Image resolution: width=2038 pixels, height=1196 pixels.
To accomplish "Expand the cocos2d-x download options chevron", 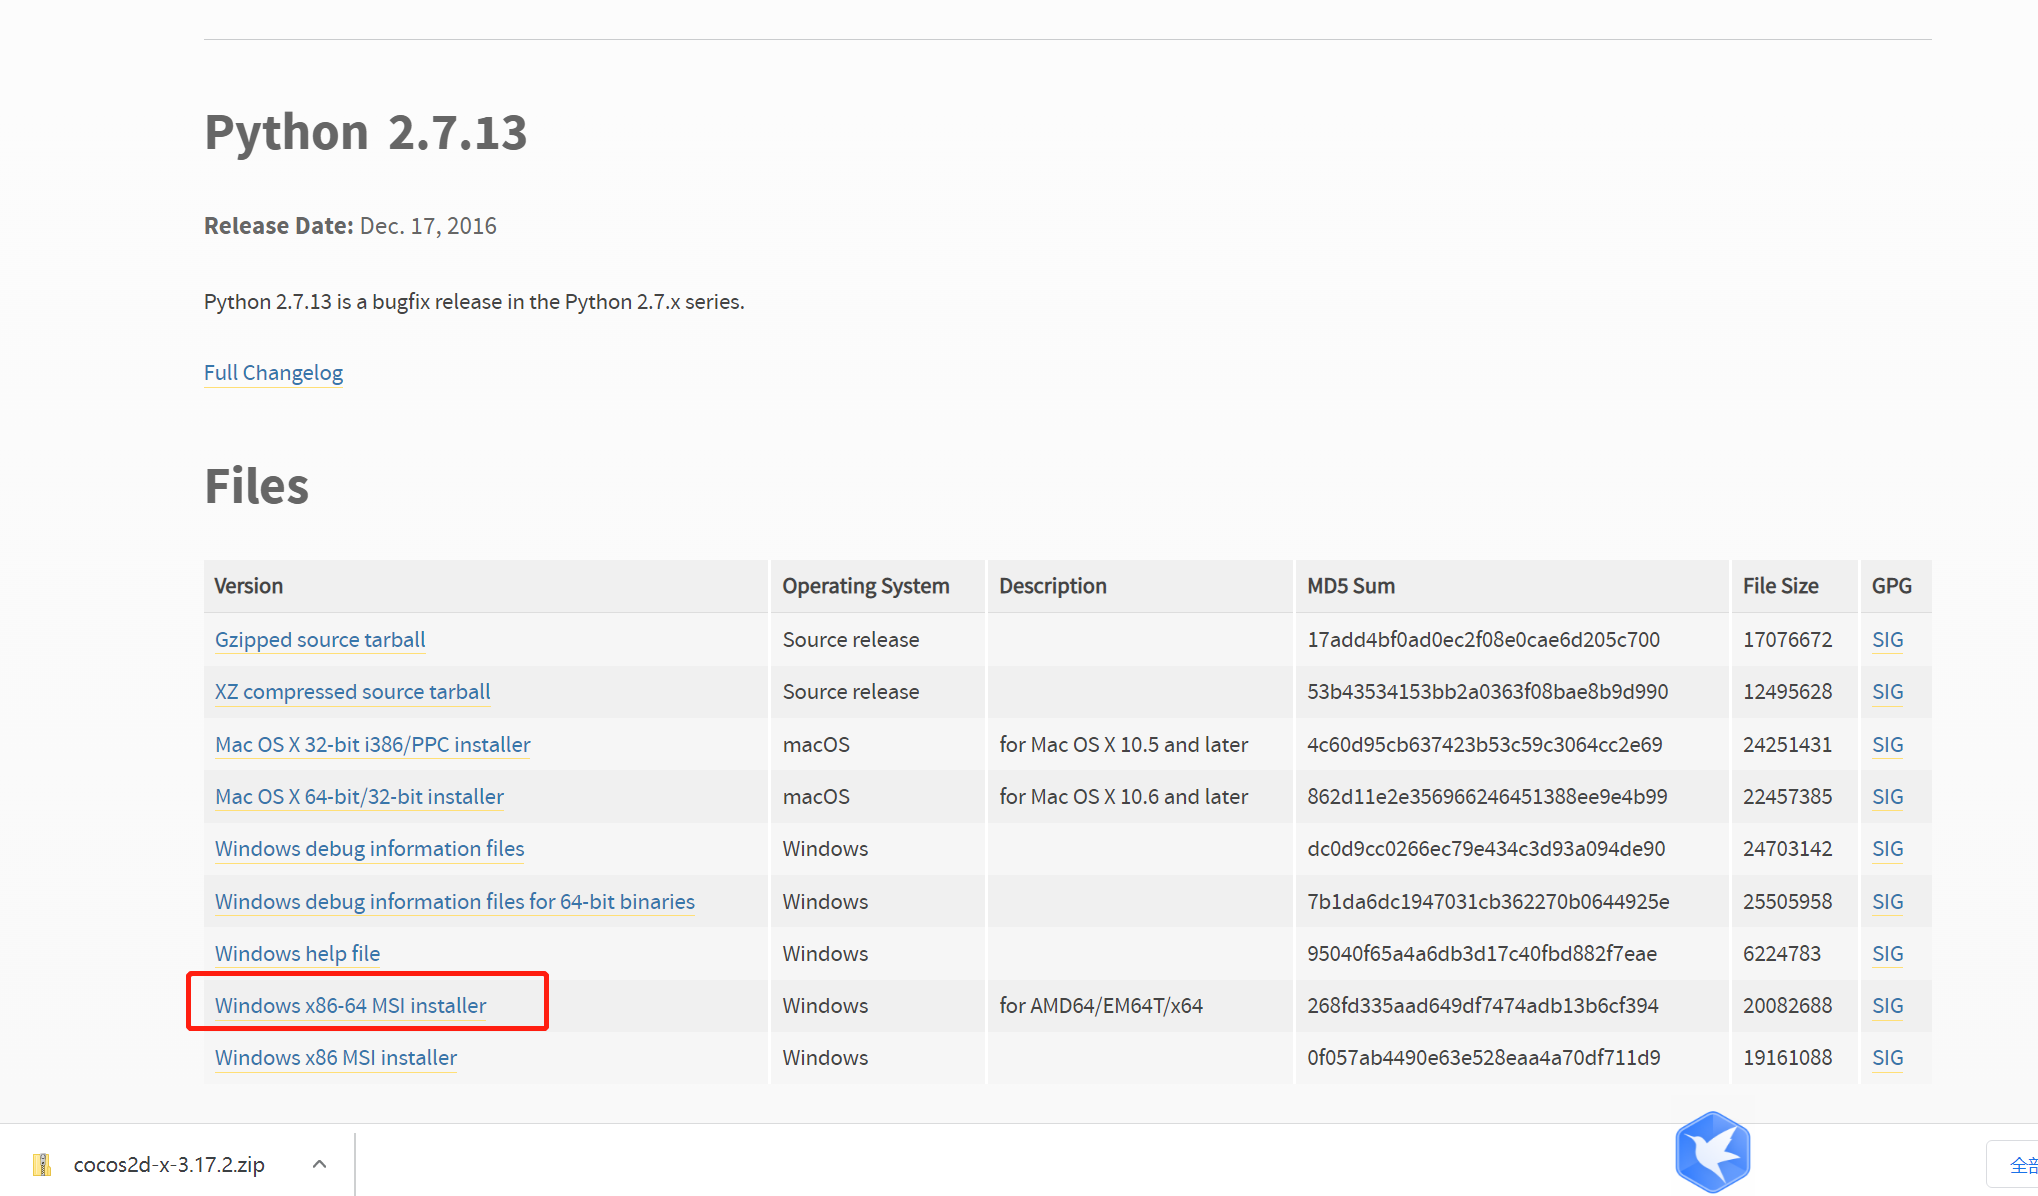I will [x=319, y=1164].
